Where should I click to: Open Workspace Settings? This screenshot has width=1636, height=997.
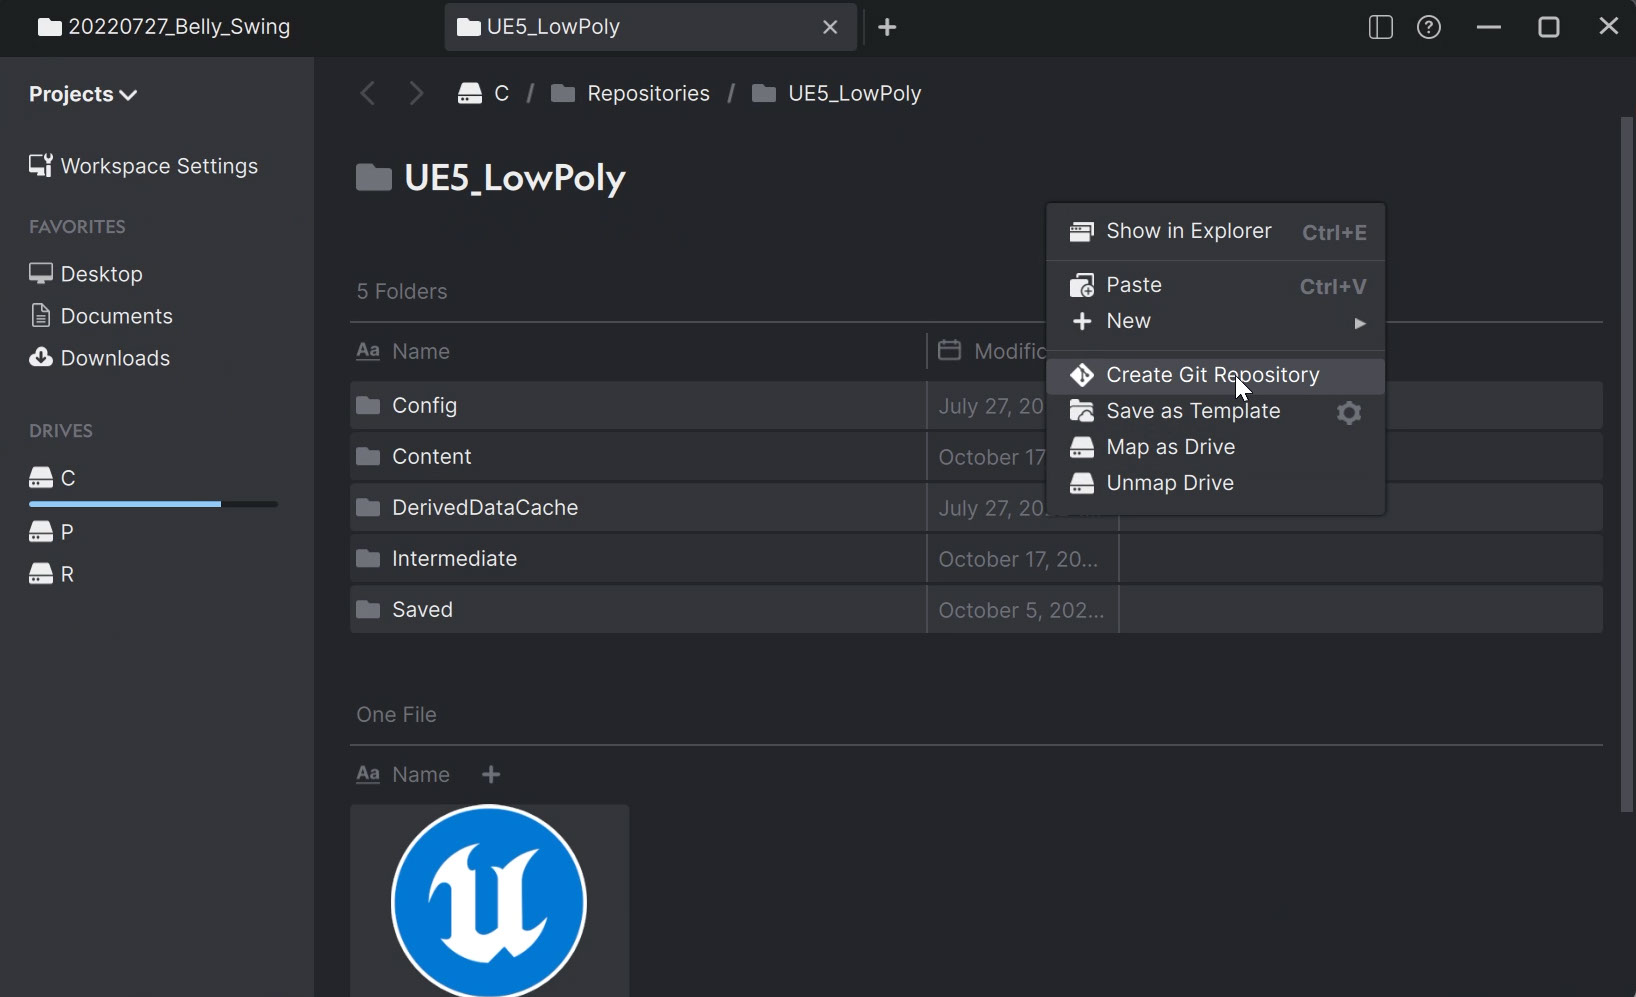(143, 166)
